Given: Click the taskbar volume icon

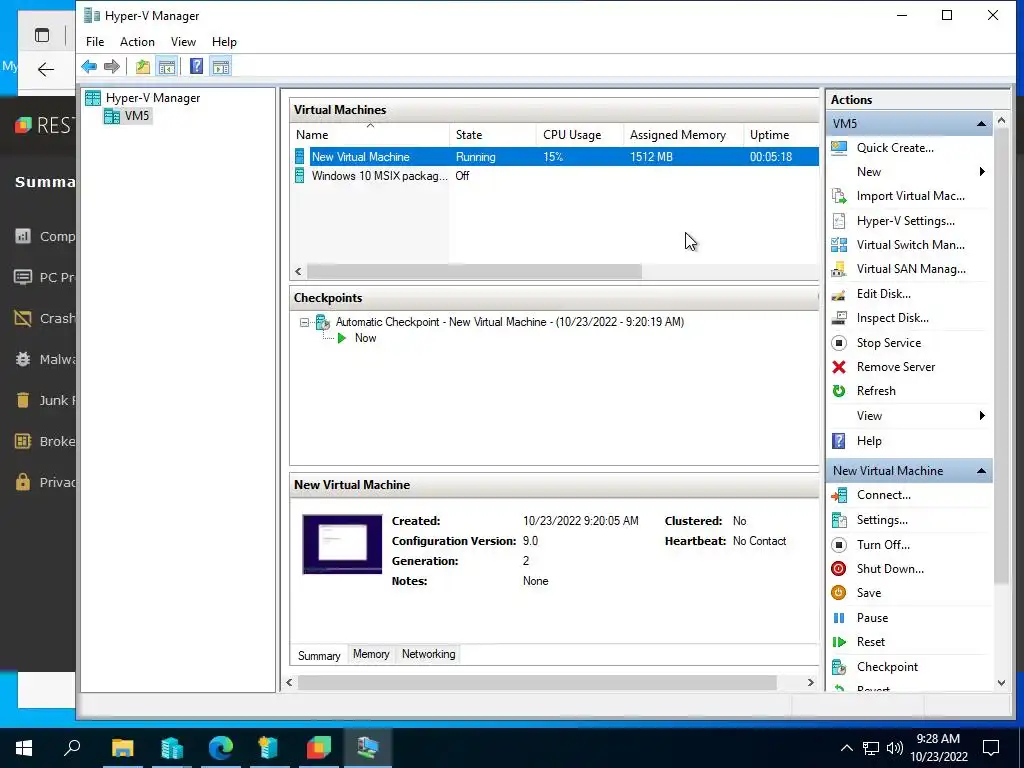Looking at the screenshot, I should pyautogui.click(x=895, y=748).
